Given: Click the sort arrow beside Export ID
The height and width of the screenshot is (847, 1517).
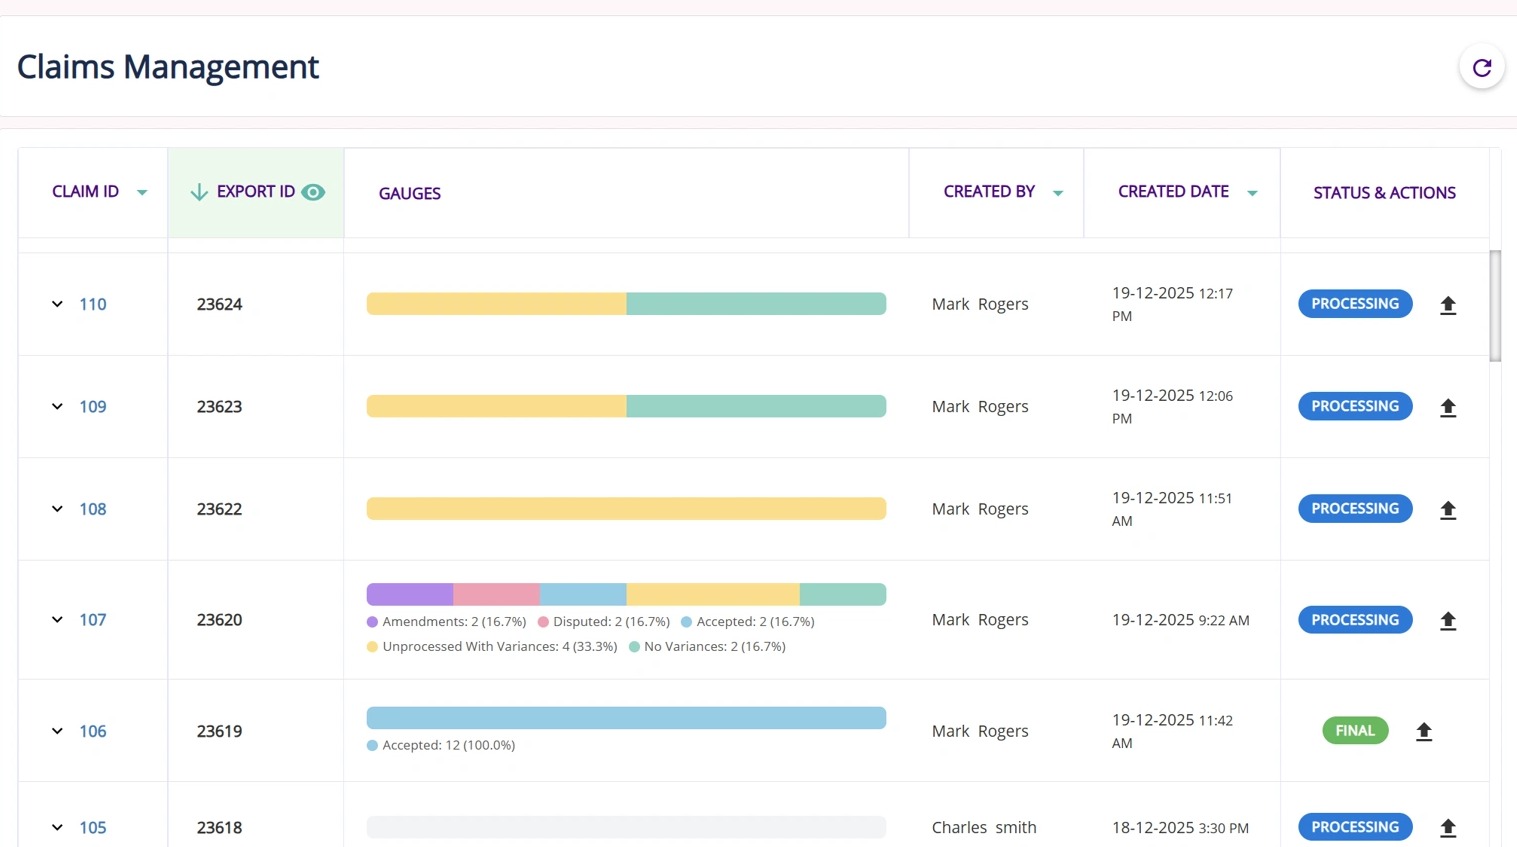Looking at the screenshot, I should tap(199, 192).
